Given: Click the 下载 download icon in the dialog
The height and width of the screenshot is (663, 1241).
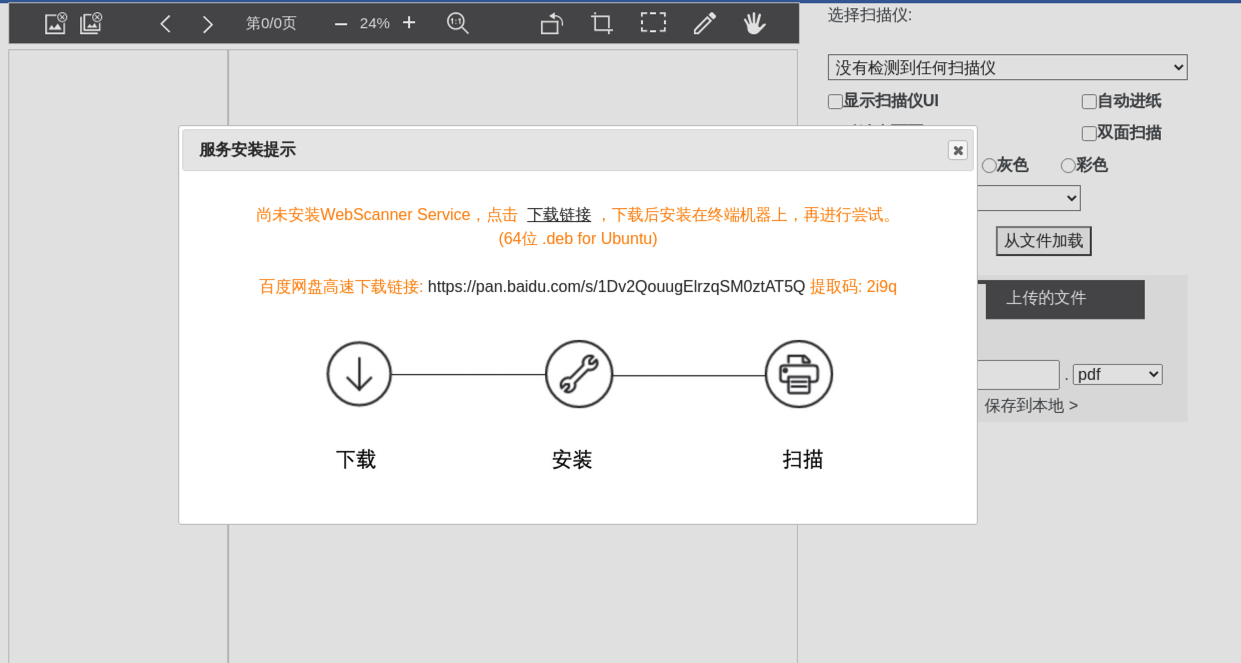Looking at the screenshot, I should (359, 374).
